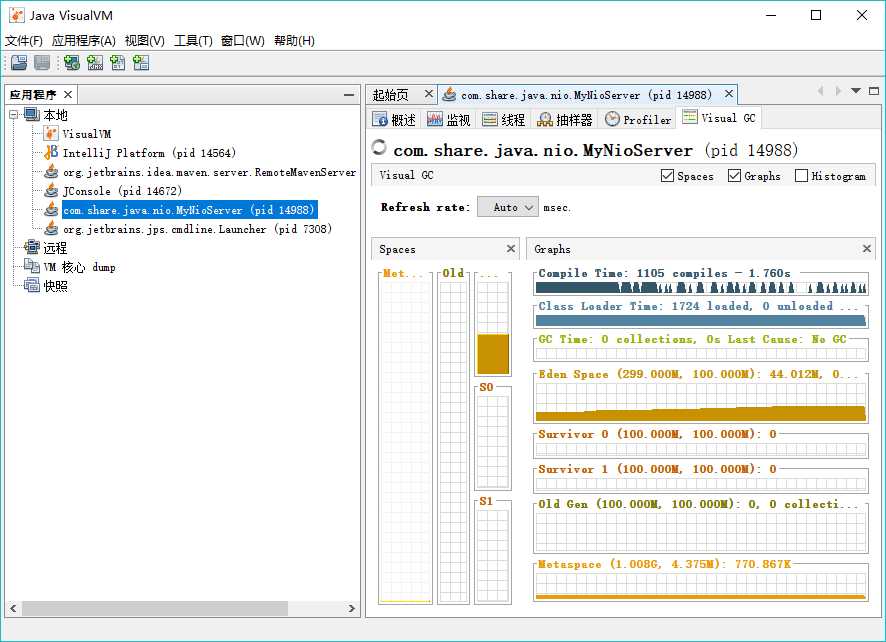Viewport: 886px width, 642px height.
Task: Collapse the 本地 local tree node
Action: (x=14, y=115)
